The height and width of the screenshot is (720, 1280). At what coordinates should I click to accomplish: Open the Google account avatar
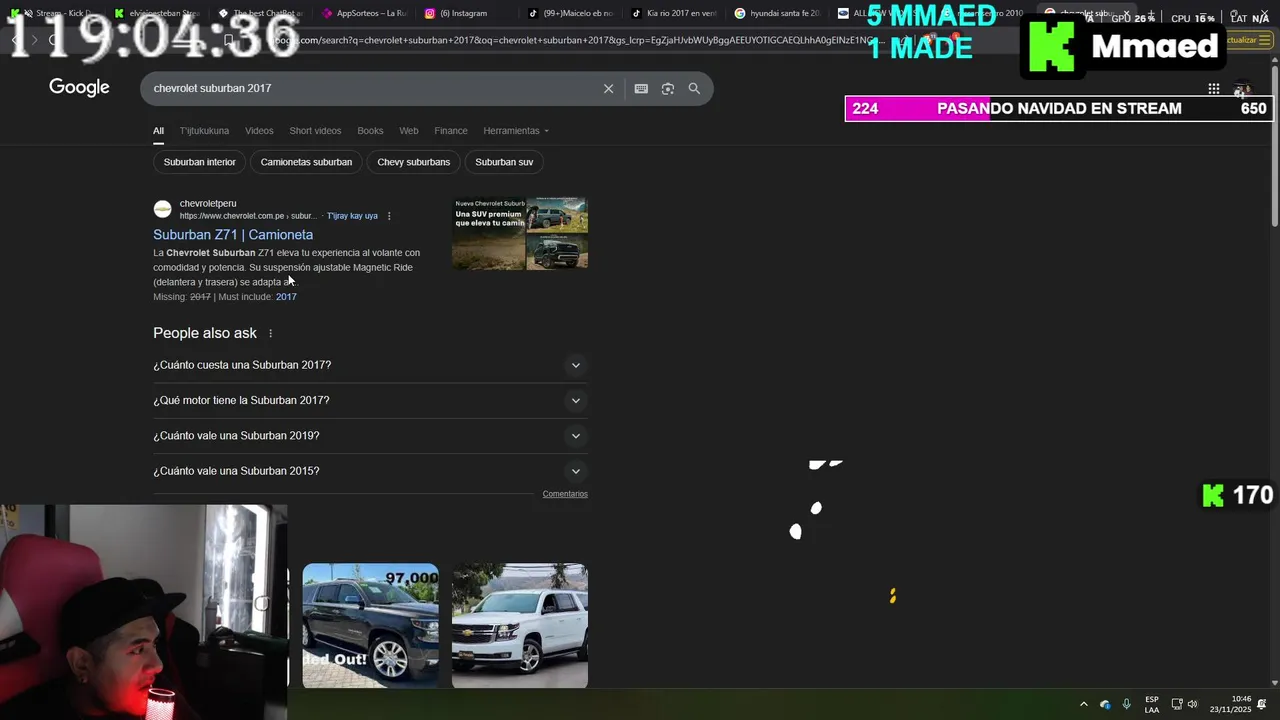1242,89
